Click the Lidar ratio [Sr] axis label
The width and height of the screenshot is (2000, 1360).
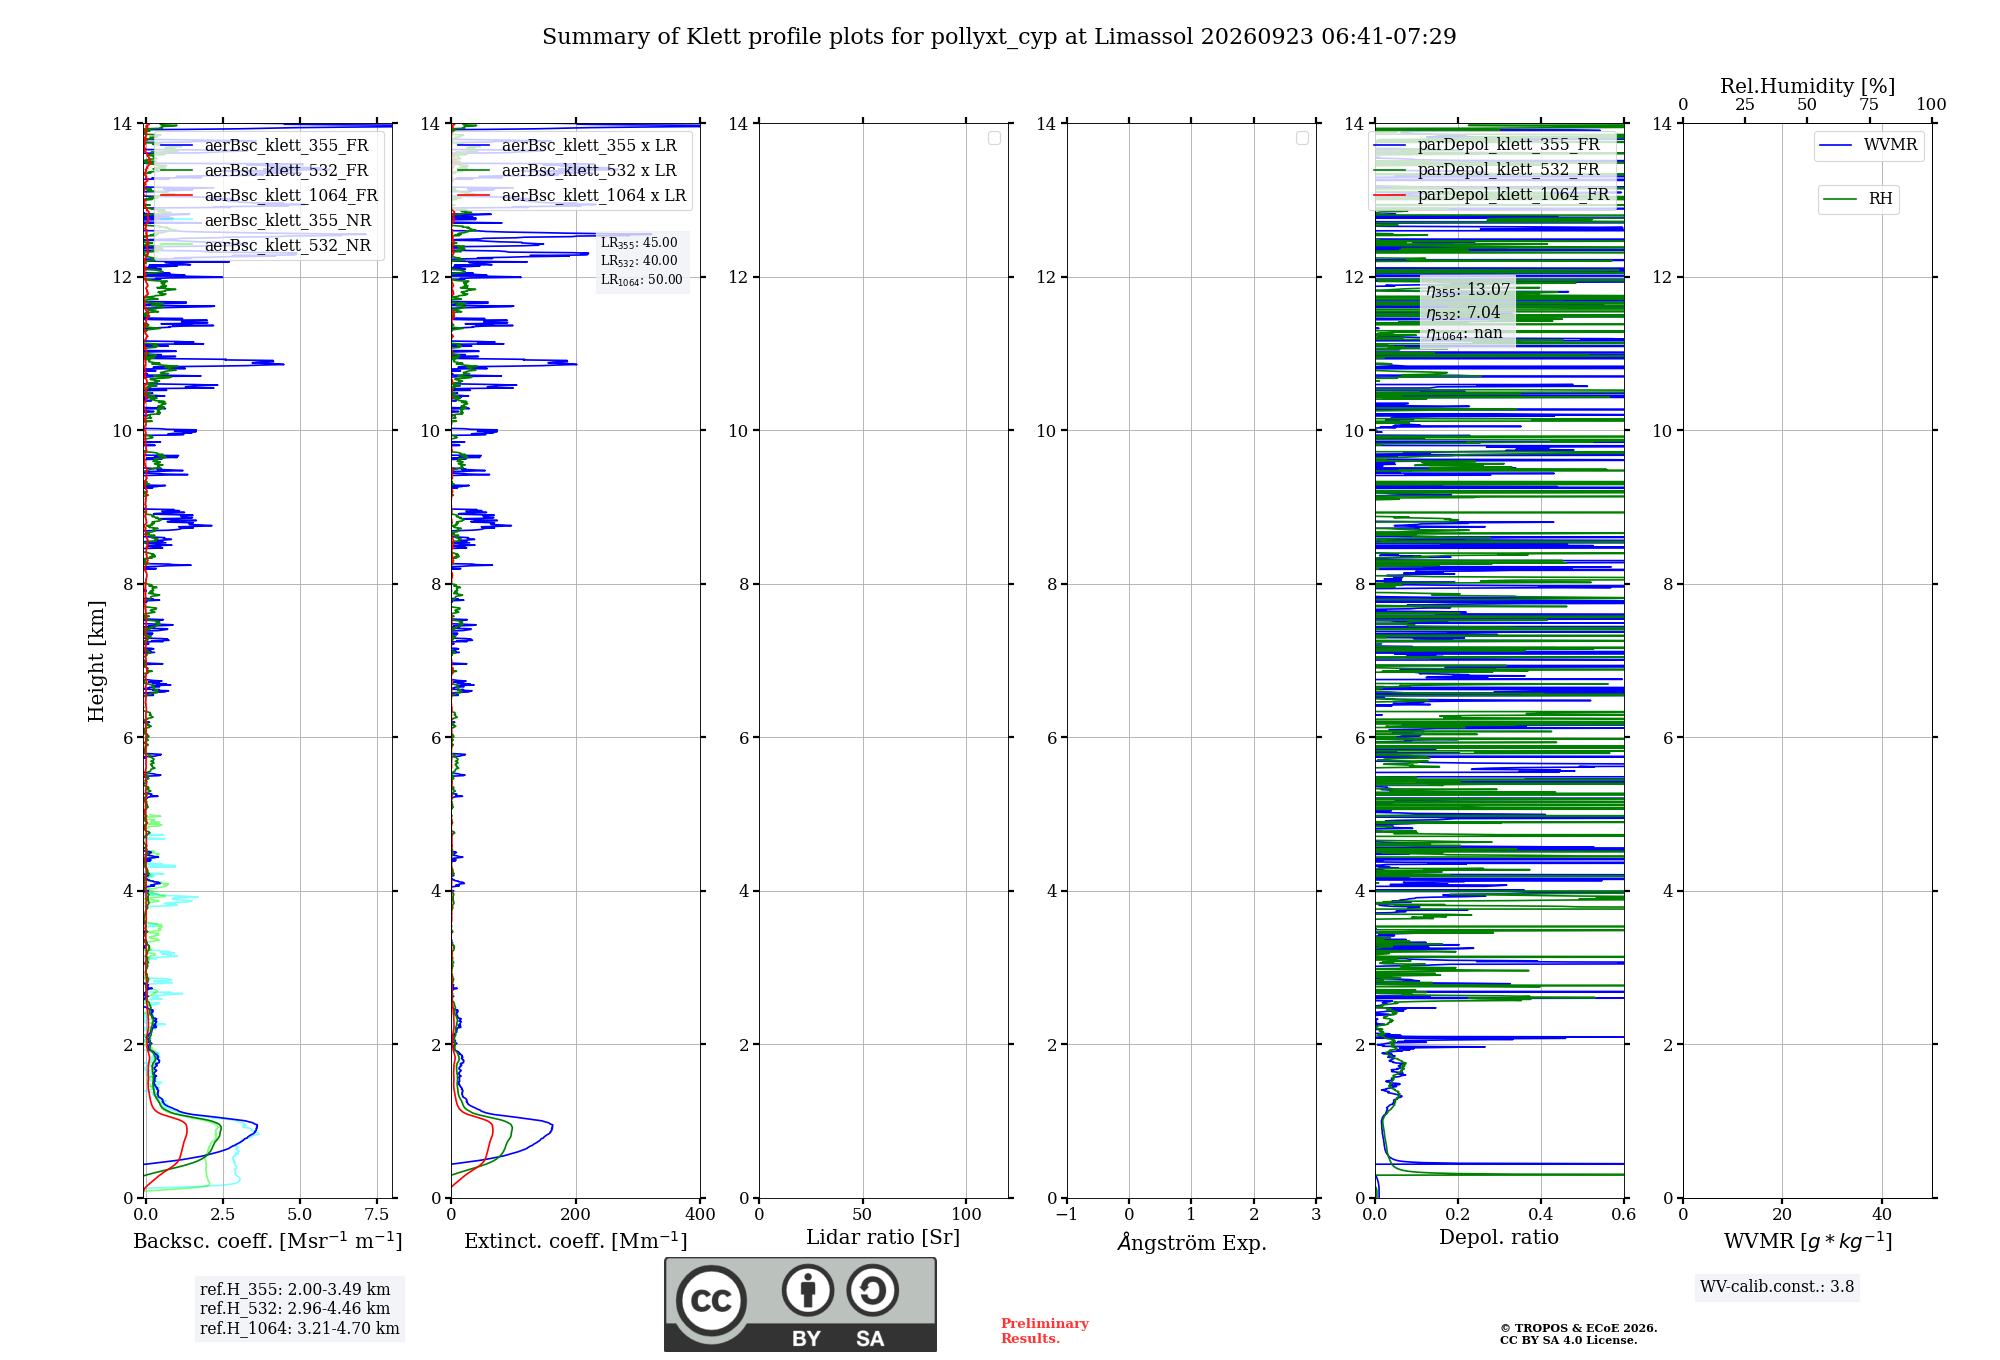pyautogui.click(x=883, y=1238)
